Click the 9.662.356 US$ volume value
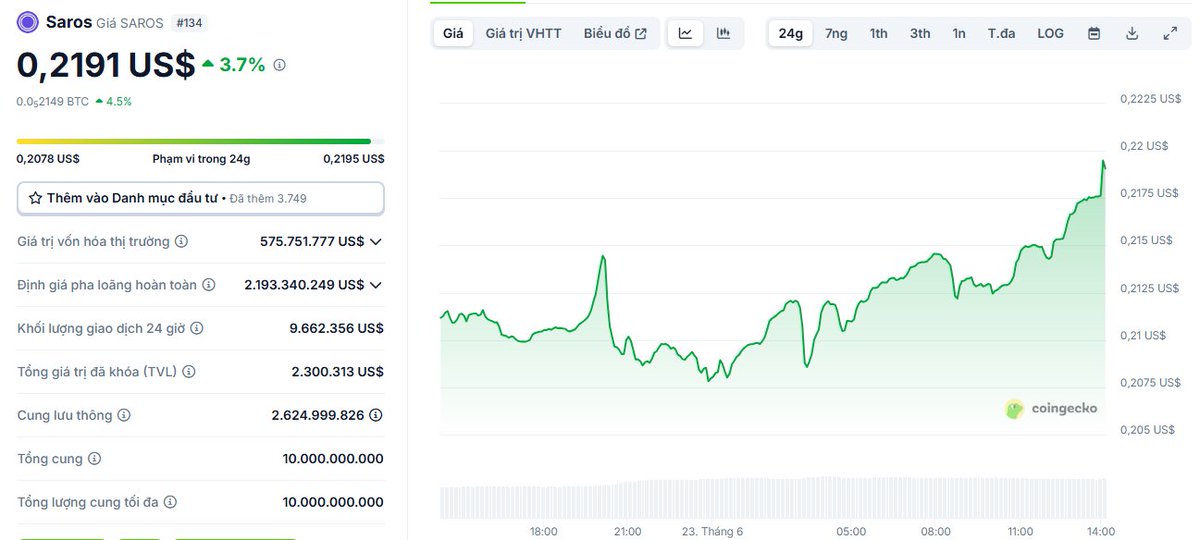1200x540 pixels. pos(336,328)
